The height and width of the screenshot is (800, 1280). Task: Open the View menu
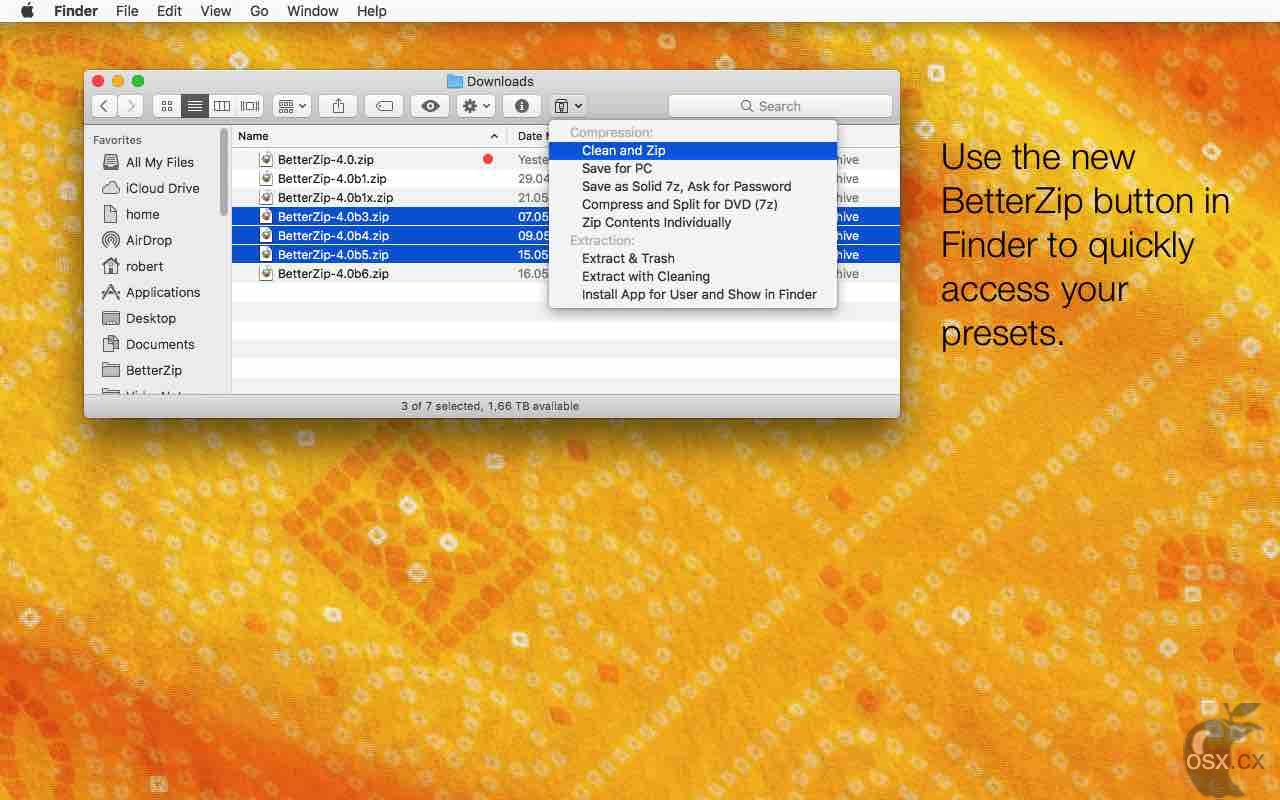[215, 11]
